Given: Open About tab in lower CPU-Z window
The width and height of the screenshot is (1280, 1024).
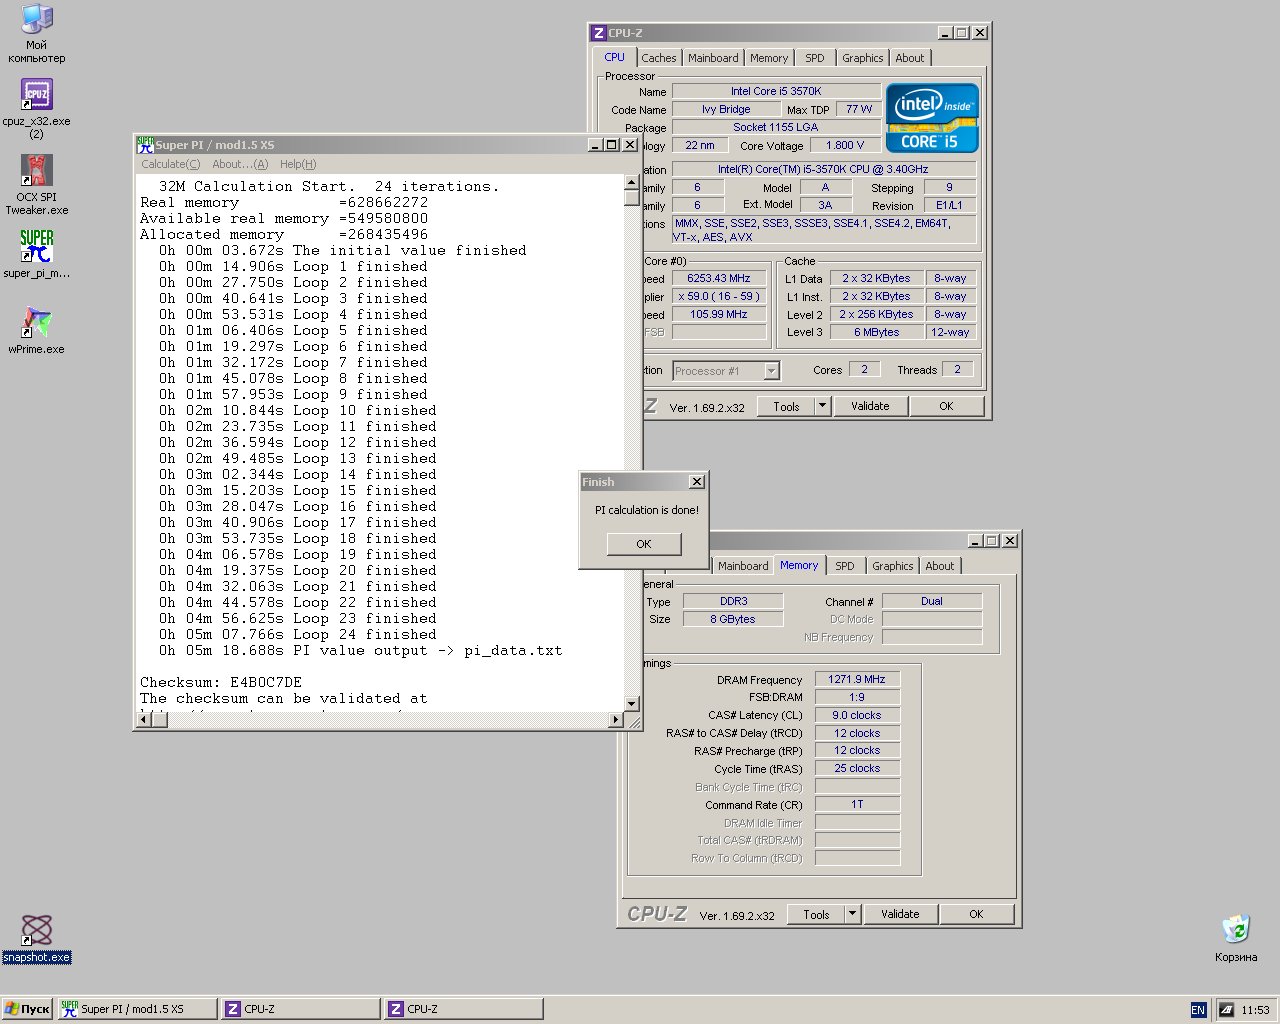Looking at the screenshot, I should (x=940, y=566).
